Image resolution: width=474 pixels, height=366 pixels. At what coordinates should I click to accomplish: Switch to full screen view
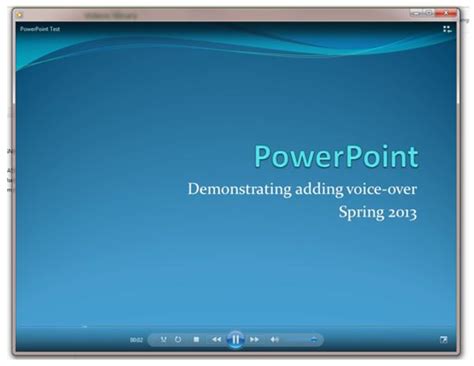[x=443, y=340]
